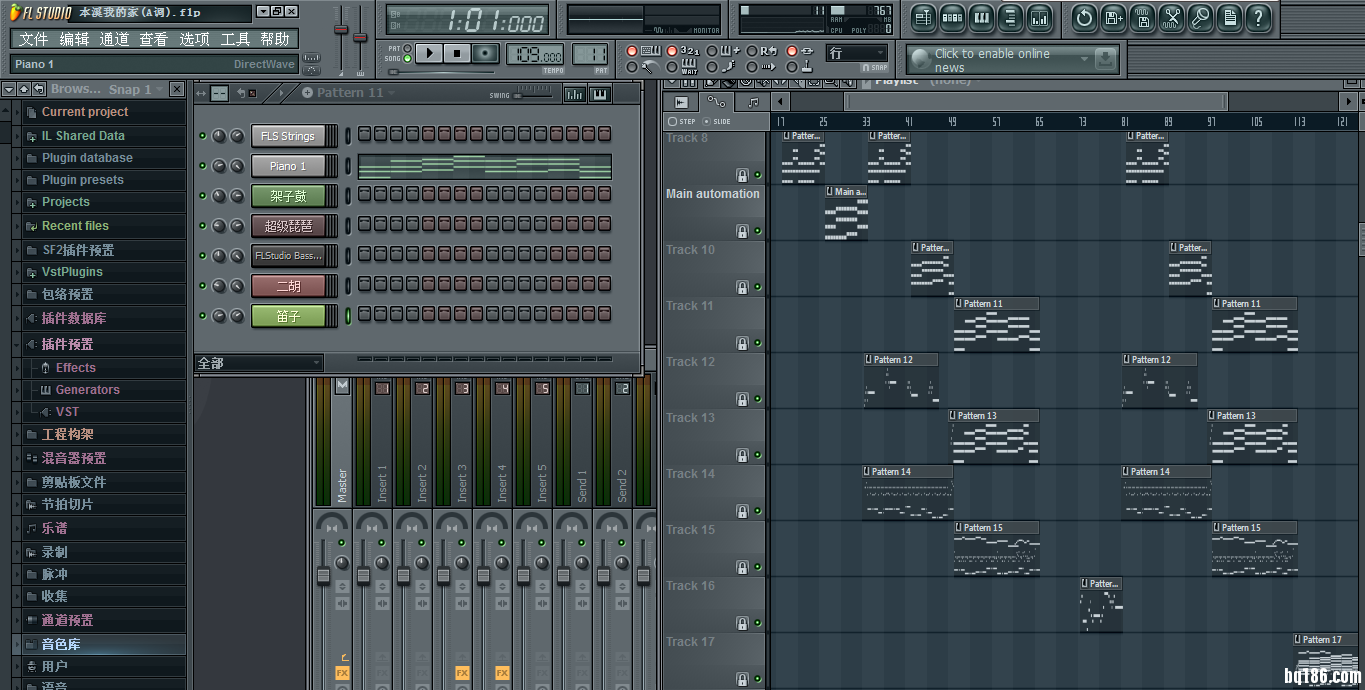Image resolution: width=1365 pixels, height=690 pixels.
Task: Open the 工具 menu
Action: point(235,40)
